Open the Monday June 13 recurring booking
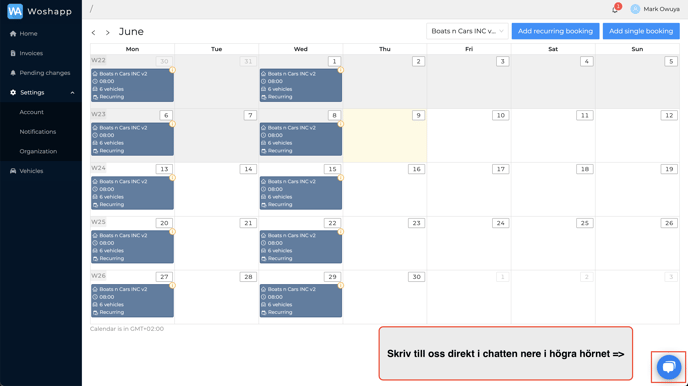 [x=132, y=193]
